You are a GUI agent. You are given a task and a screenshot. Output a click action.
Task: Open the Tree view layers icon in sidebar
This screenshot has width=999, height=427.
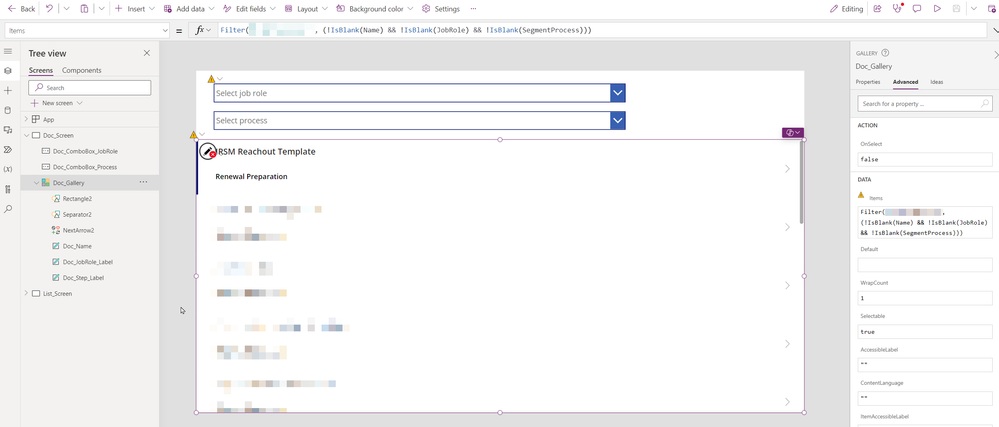pyautogui.click(x=8, y=71)
